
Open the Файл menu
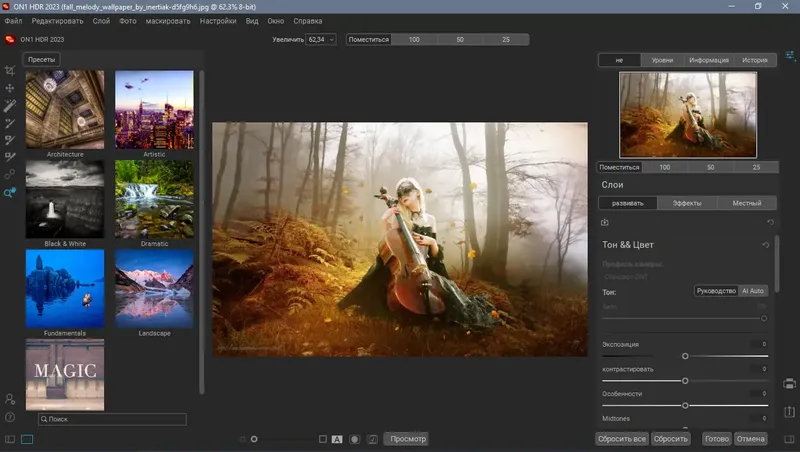coord(13,20)
